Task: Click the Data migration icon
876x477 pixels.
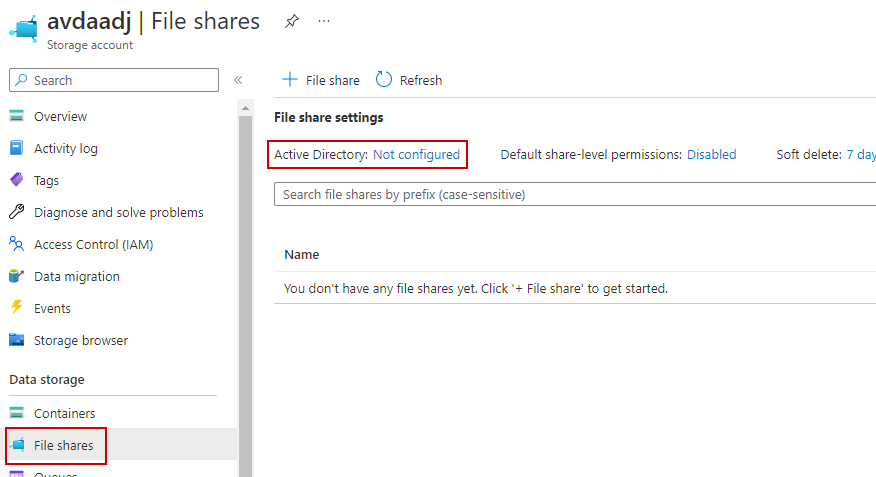Action: coord(16,277)
